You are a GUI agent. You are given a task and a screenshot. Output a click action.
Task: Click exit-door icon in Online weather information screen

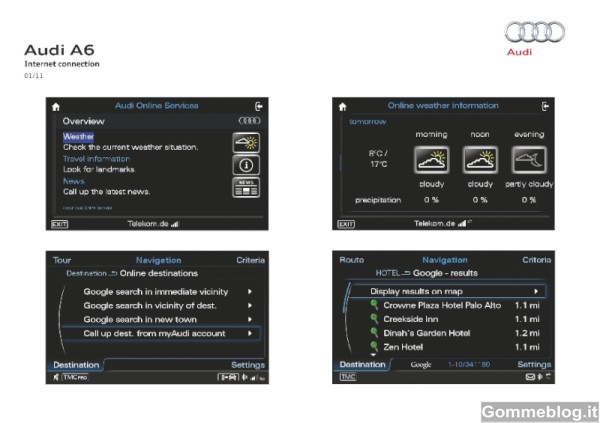tap(545, 106)
